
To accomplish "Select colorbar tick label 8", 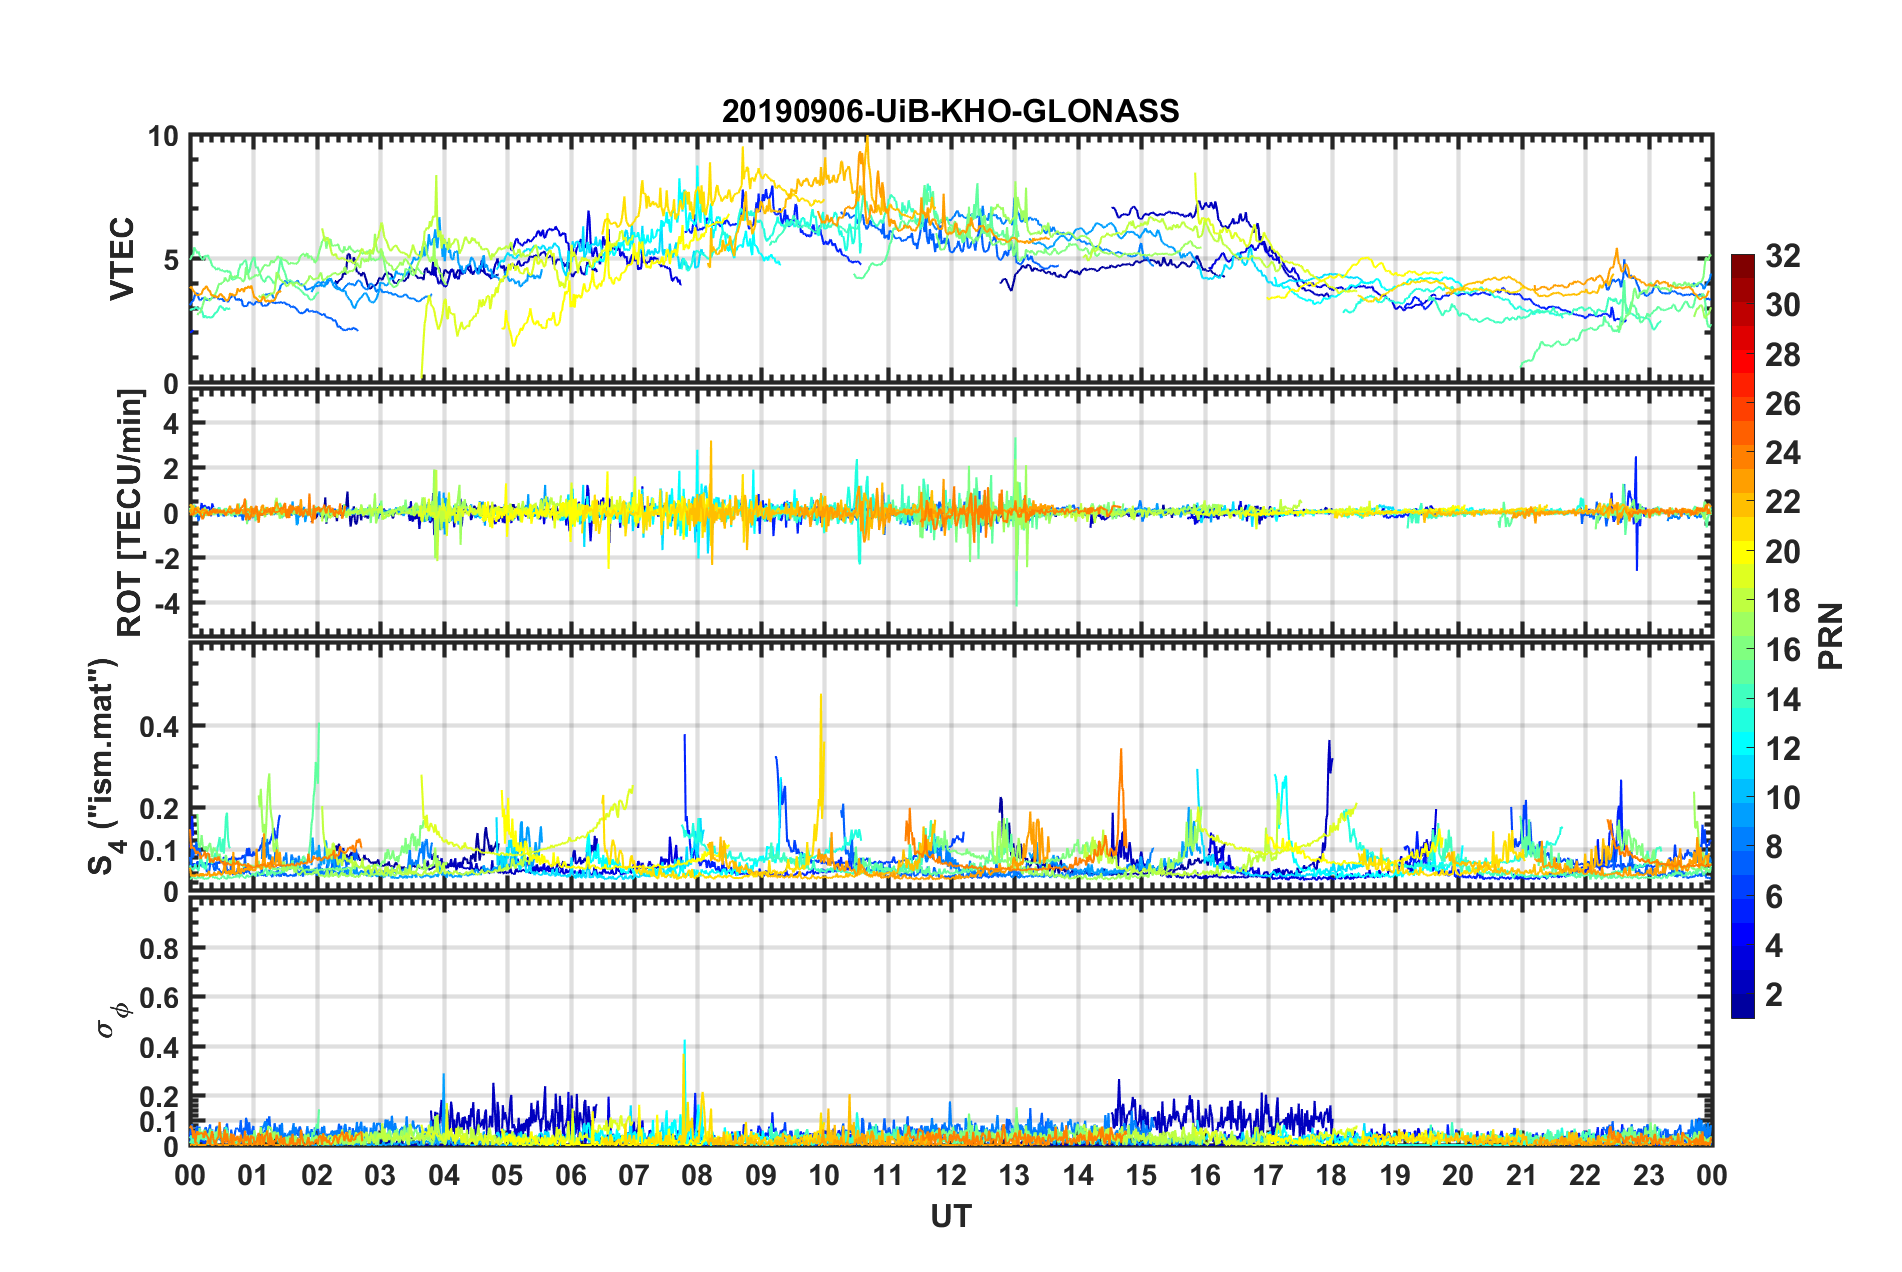I will [1774, 847].
